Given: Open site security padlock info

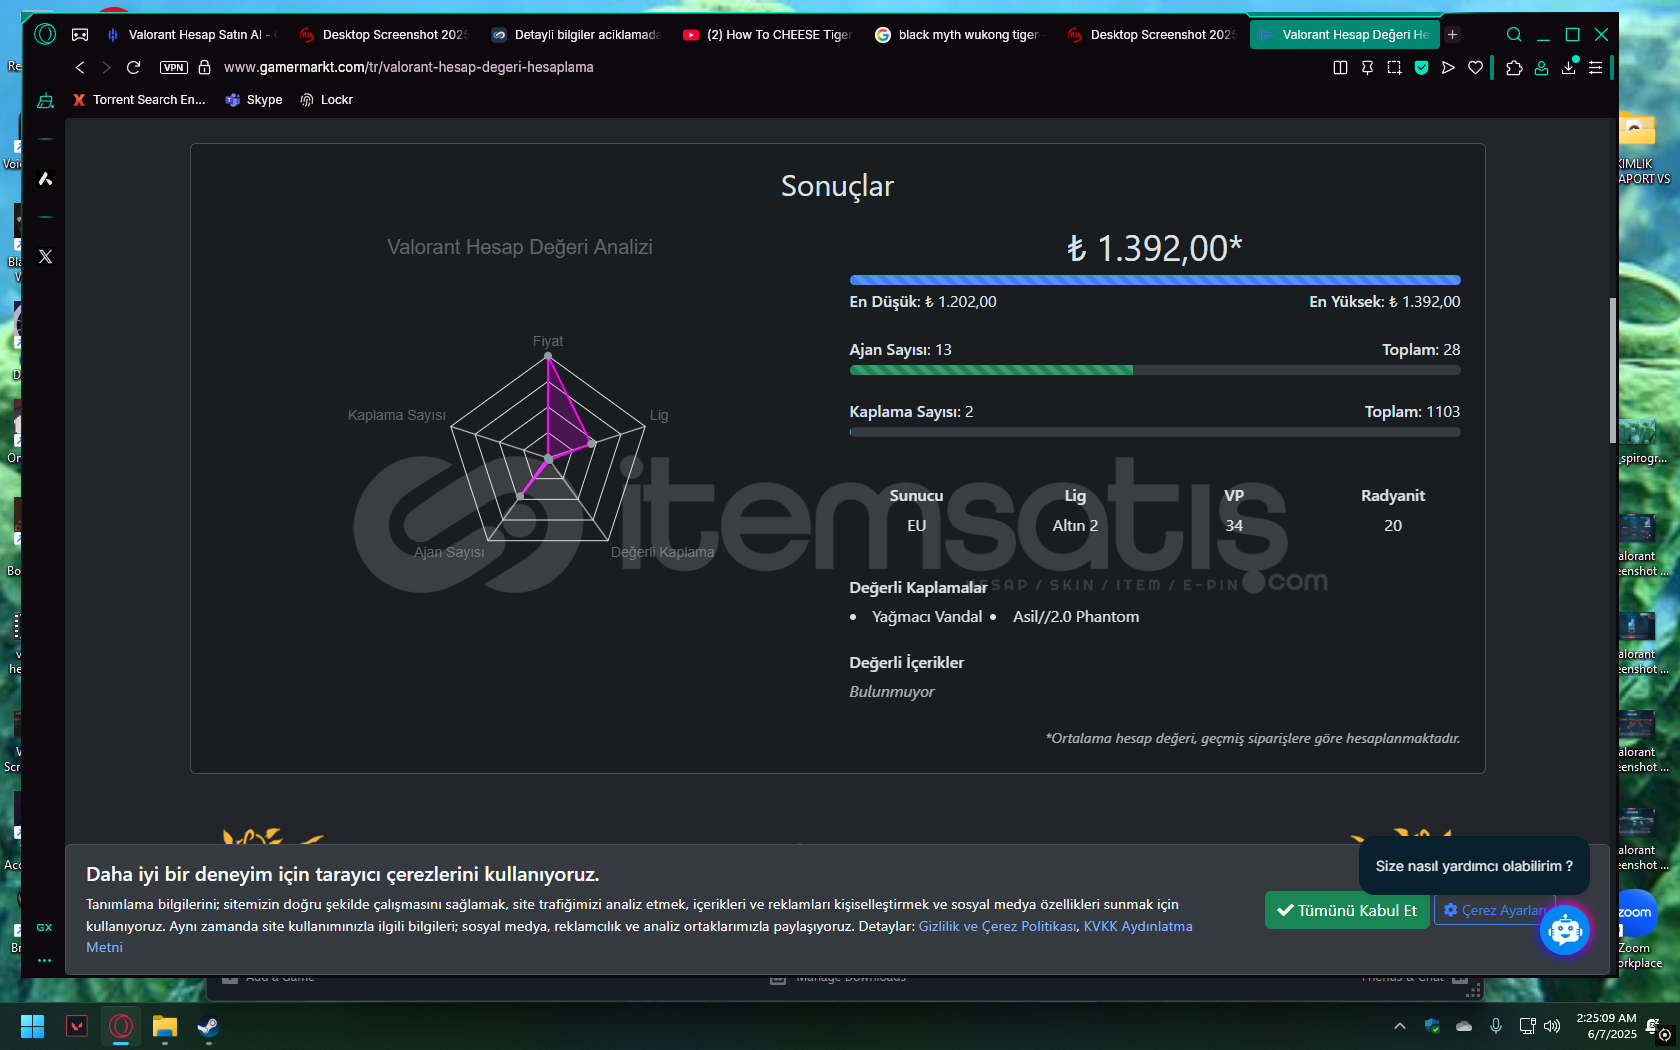Looking at the screenshot, I should coord(204,67).
